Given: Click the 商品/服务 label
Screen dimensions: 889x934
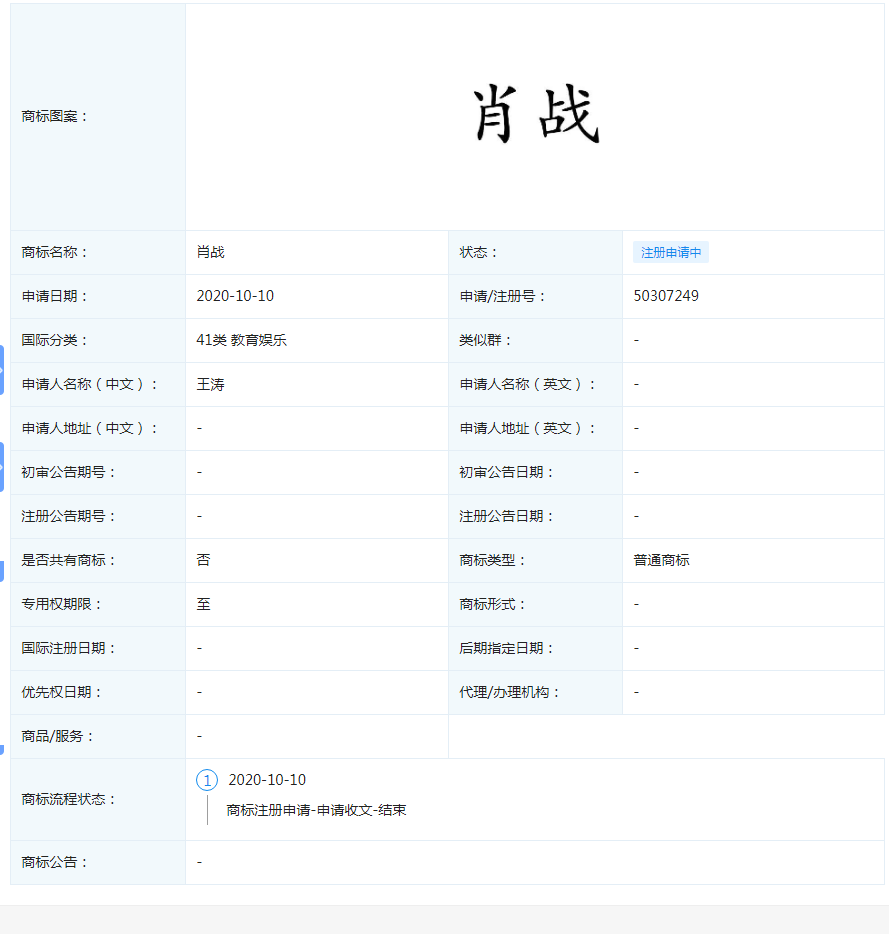Looking at the screenshot, I should pos(58,736).
